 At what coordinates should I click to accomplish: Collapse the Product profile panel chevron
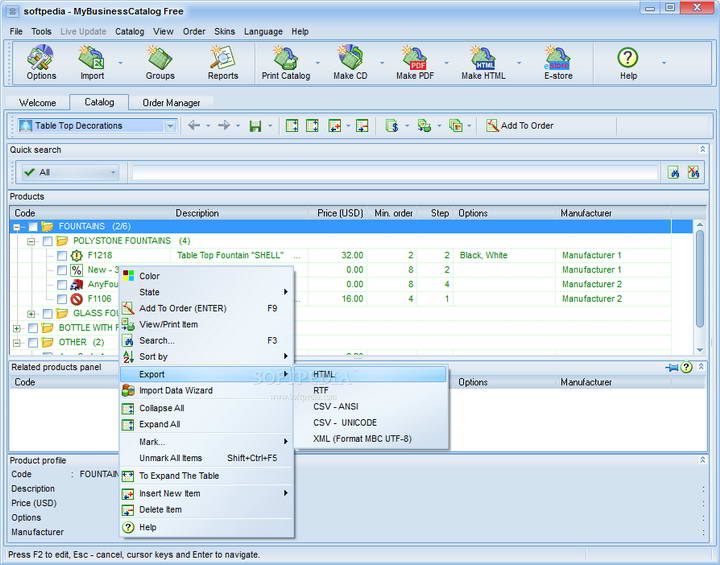pos(702,460)
